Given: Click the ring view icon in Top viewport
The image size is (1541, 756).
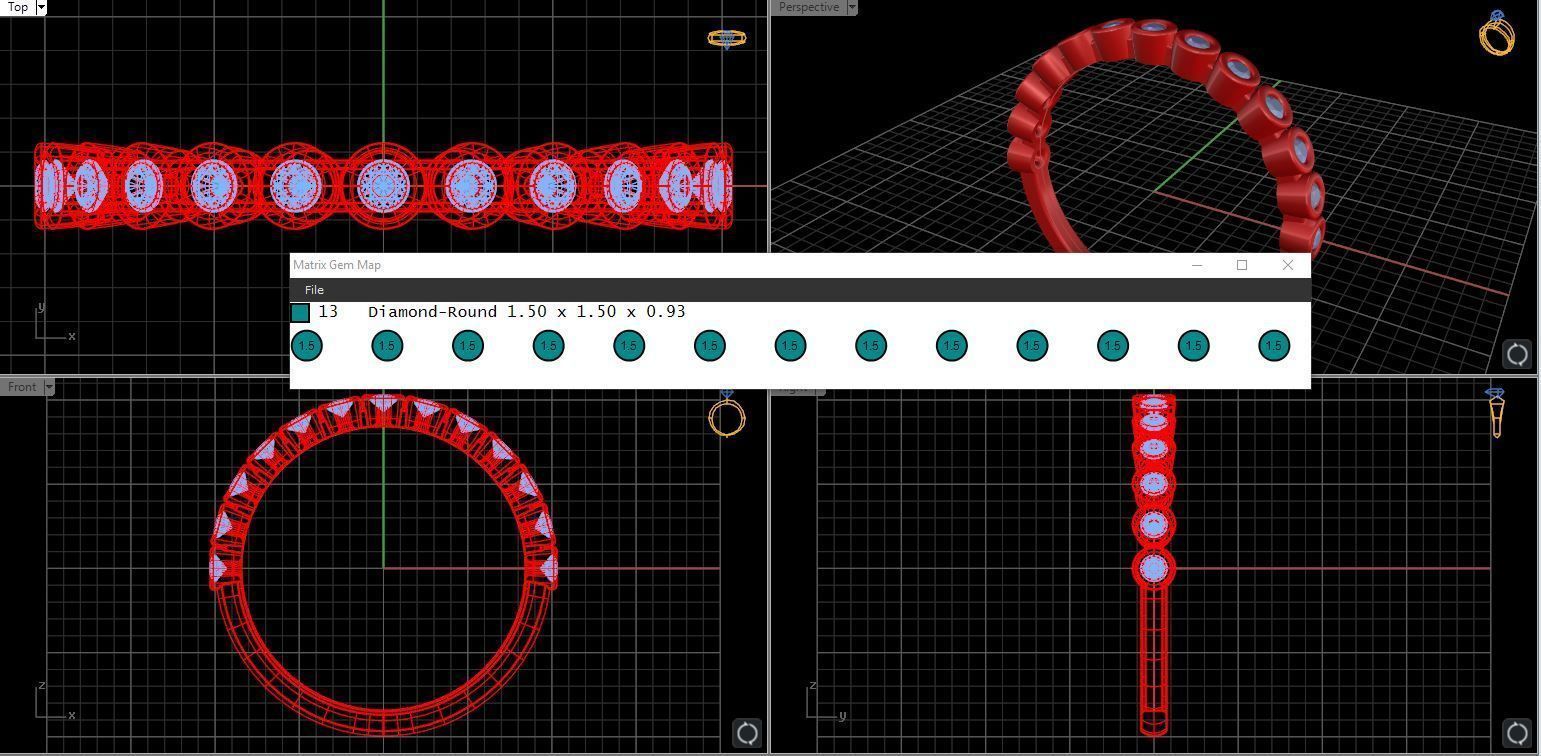Looking at the screenshot, I should click(727, 38).
